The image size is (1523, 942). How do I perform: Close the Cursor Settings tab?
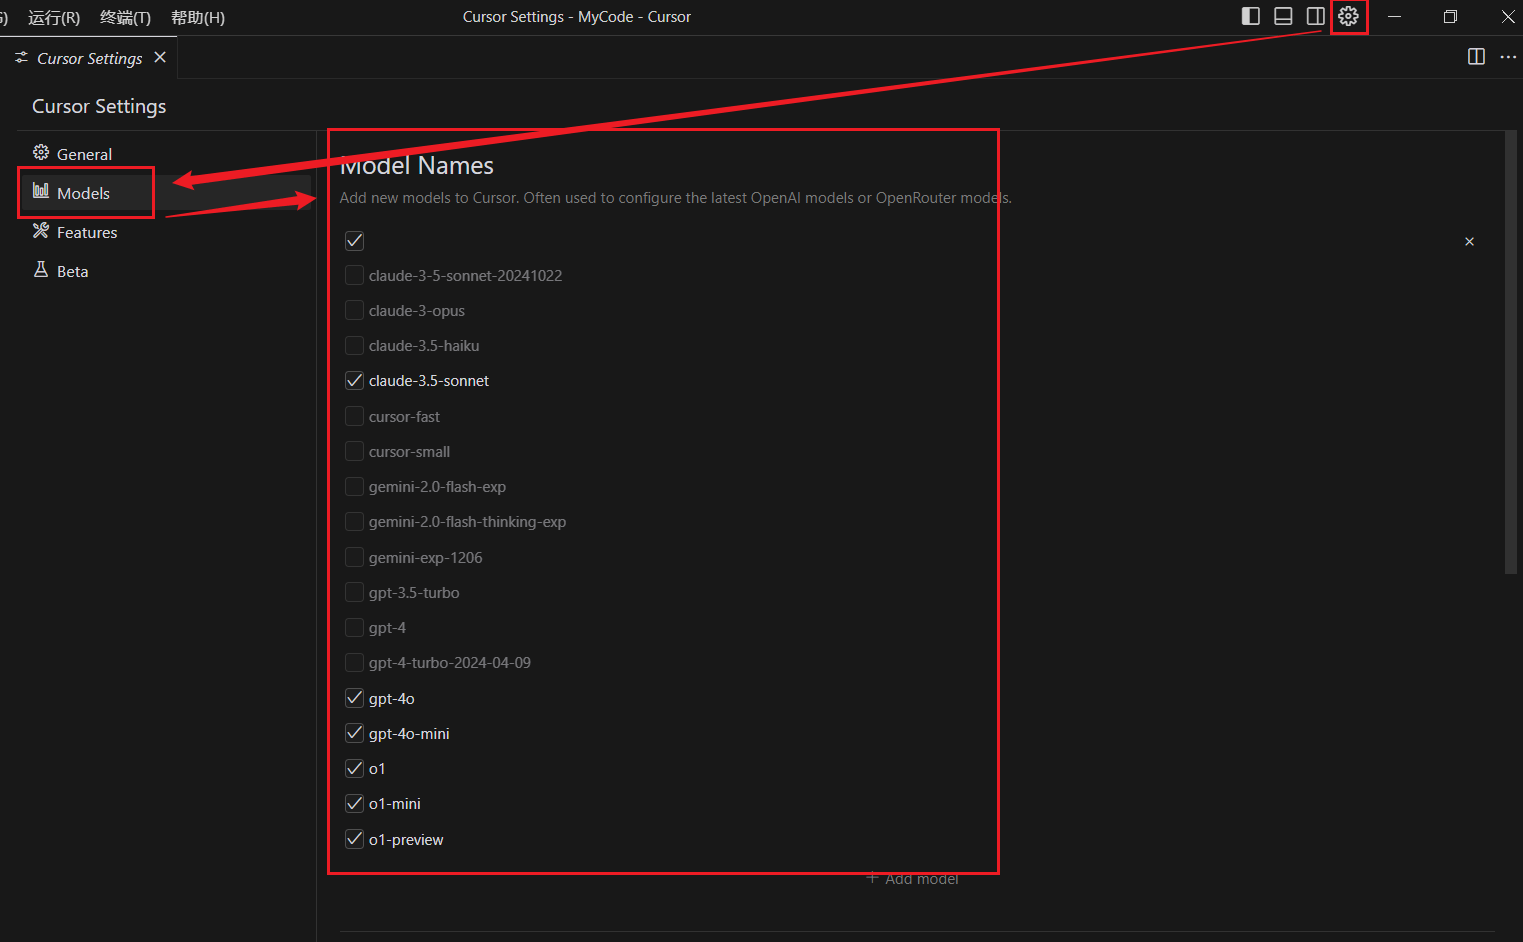point(160,58)
